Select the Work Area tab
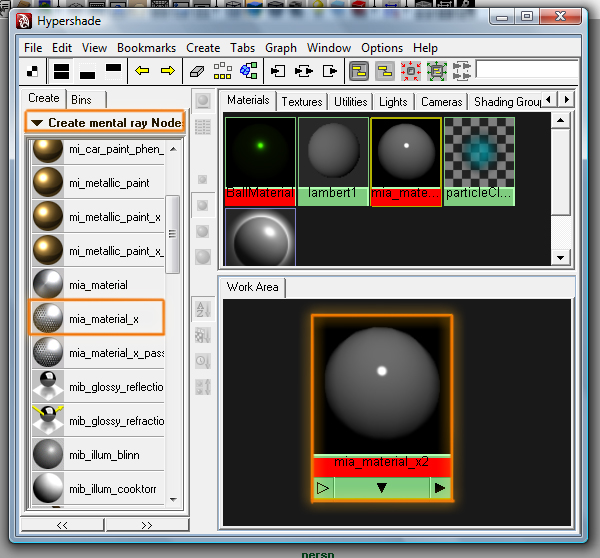 pos(253,287)
